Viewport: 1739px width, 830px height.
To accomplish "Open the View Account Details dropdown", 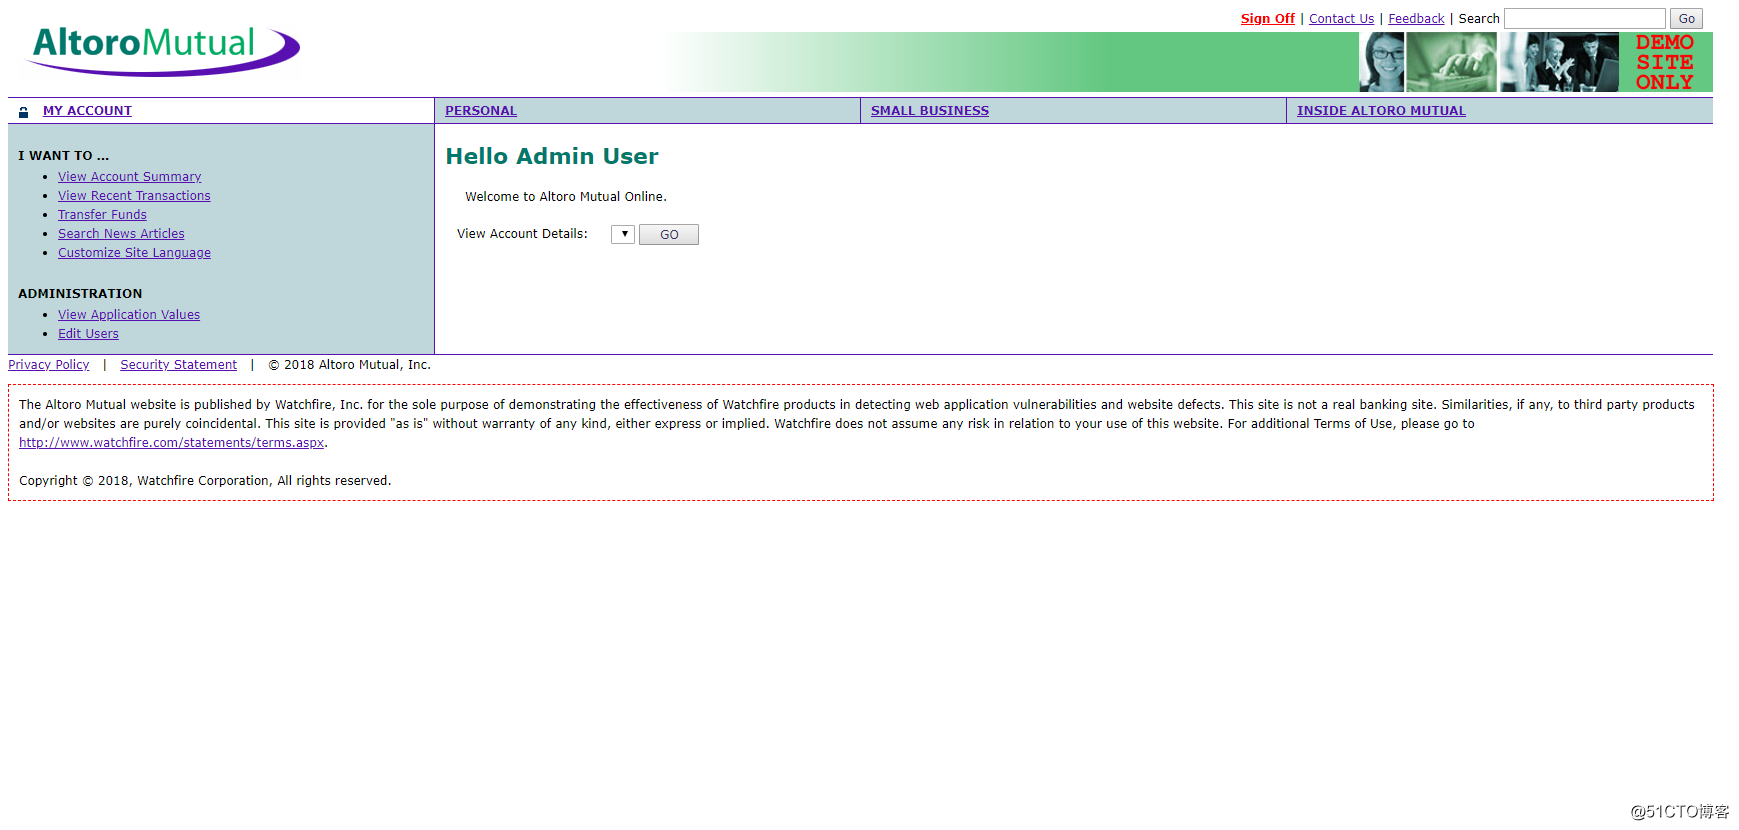I will [x=623, y=234].
